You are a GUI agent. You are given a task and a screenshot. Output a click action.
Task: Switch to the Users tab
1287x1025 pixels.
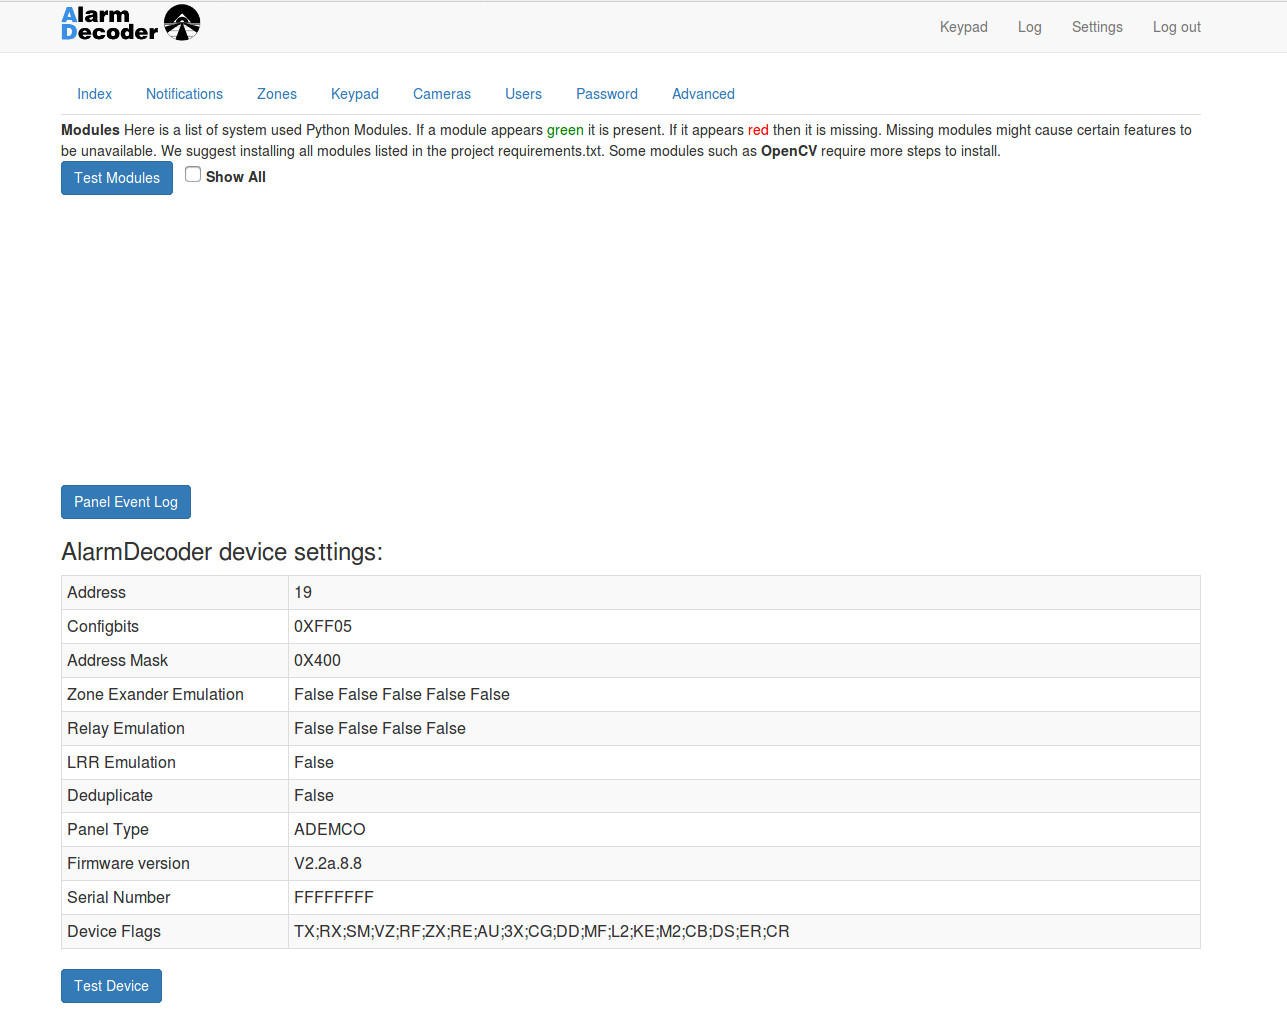[x=523, y=94]
